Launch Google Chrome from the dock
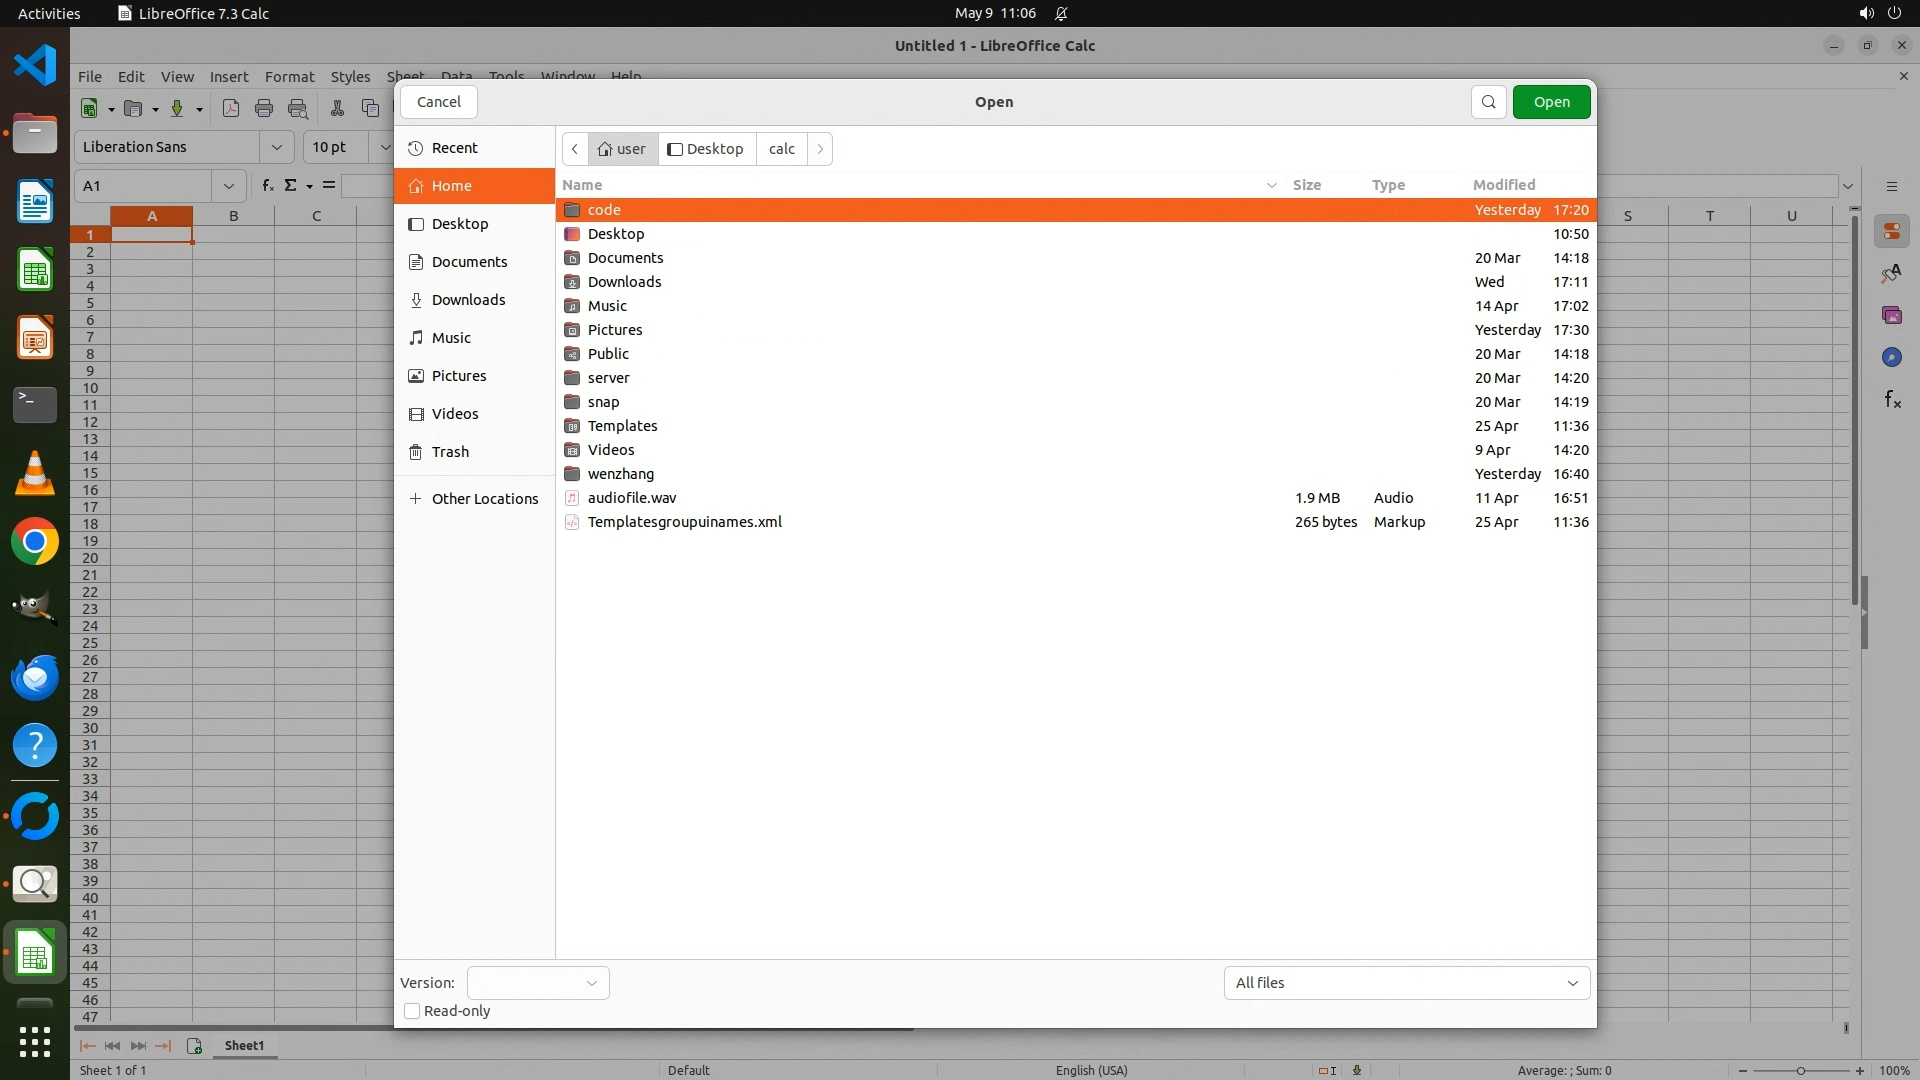Image resolution: width=1920 pixels, height=1080 pixels. (35, 542)
